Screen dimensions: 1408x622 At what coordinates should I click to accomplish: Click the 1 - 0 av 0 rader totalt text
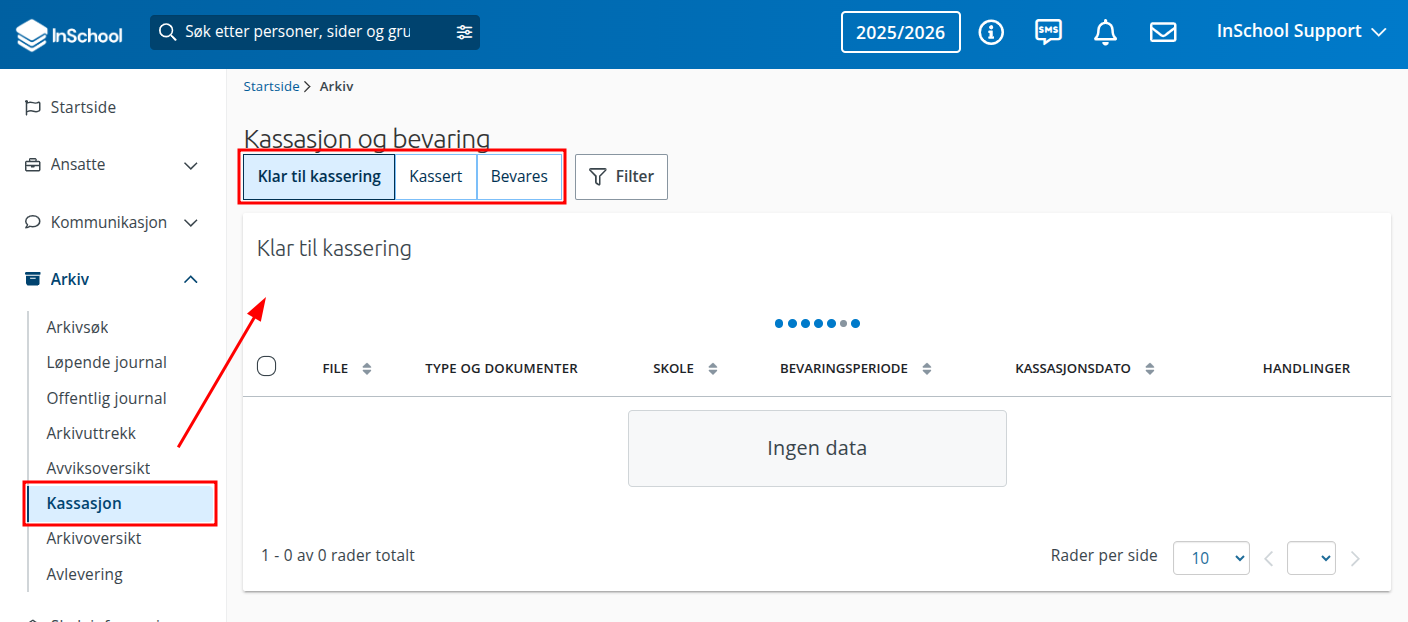pyautogui.click(x=338, y=555)
